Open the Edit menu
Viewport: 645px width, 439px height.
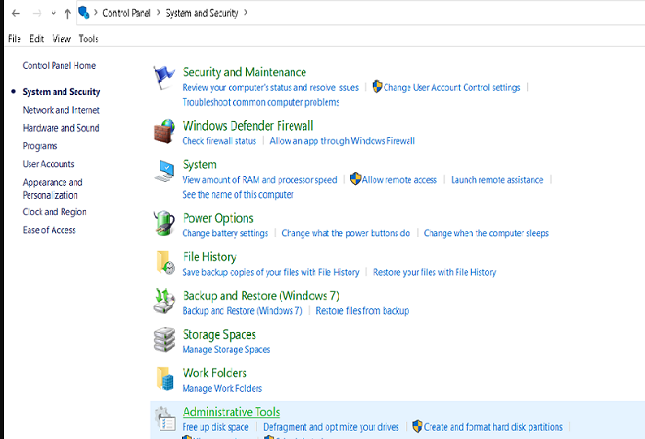36,39
